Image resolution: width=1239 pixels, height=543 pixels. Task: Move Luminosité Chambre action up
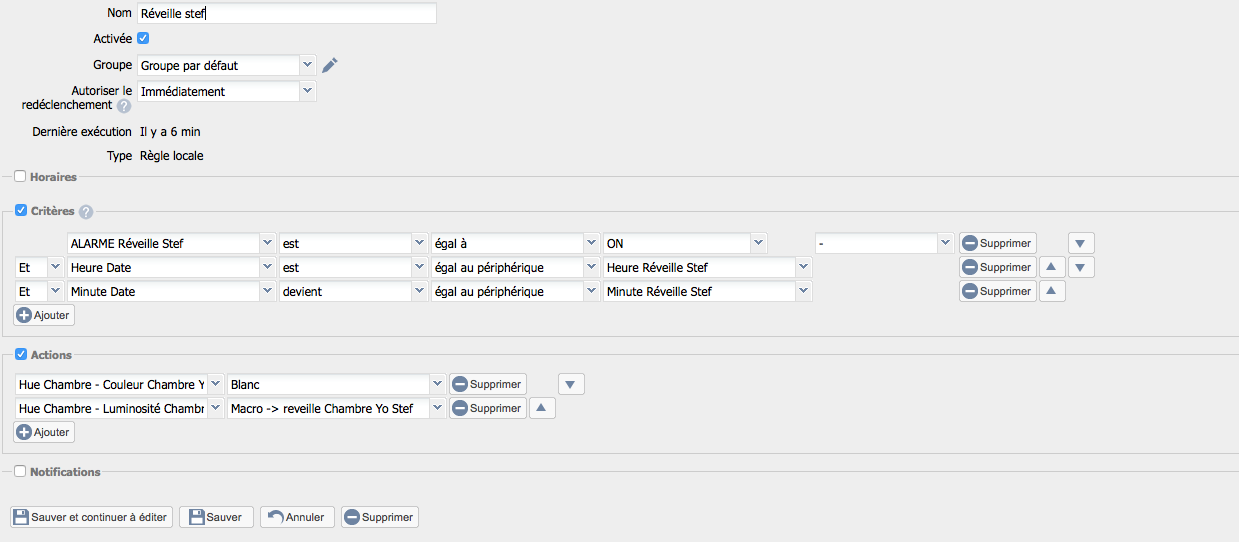pos(541,408)
